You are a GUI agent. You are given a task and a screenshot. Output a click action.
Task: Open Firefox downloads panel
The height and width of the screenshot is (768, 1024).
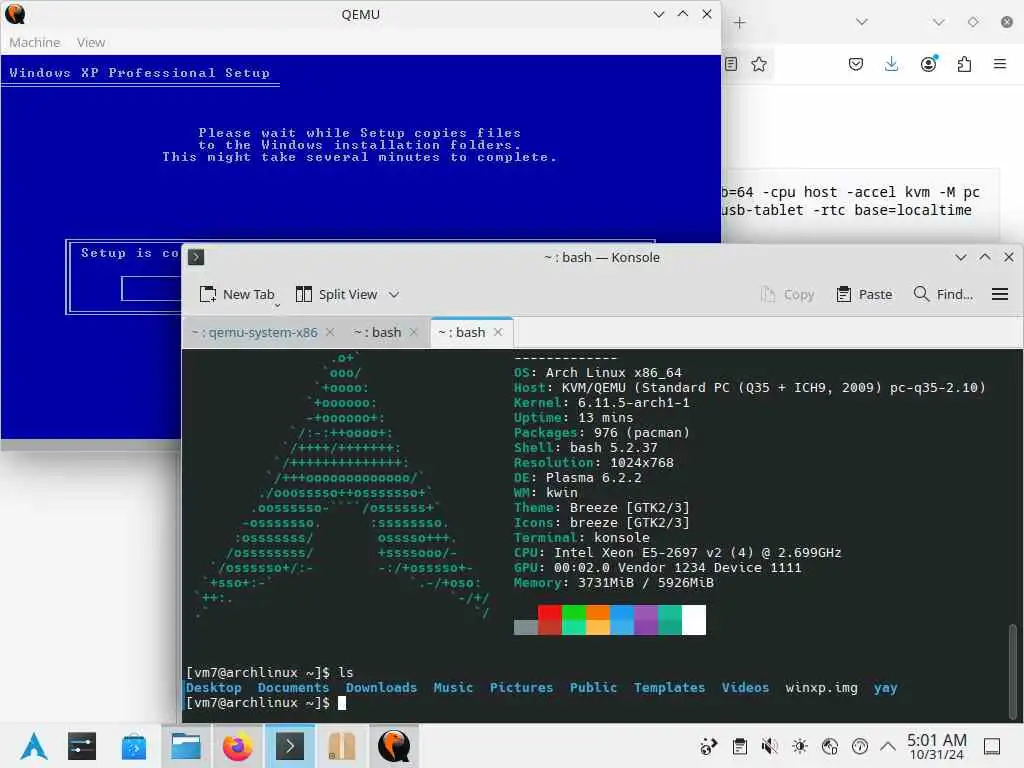(x=891, y=64)
